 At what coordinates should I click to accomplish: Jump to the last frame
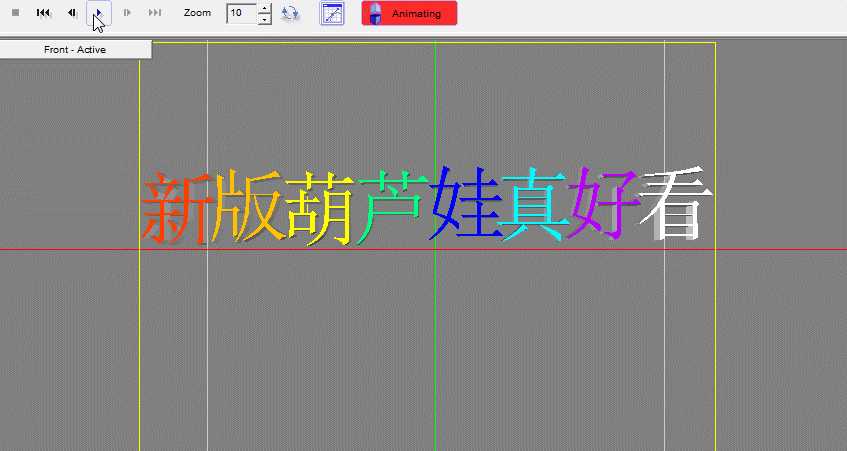click(x=154, y=12)
